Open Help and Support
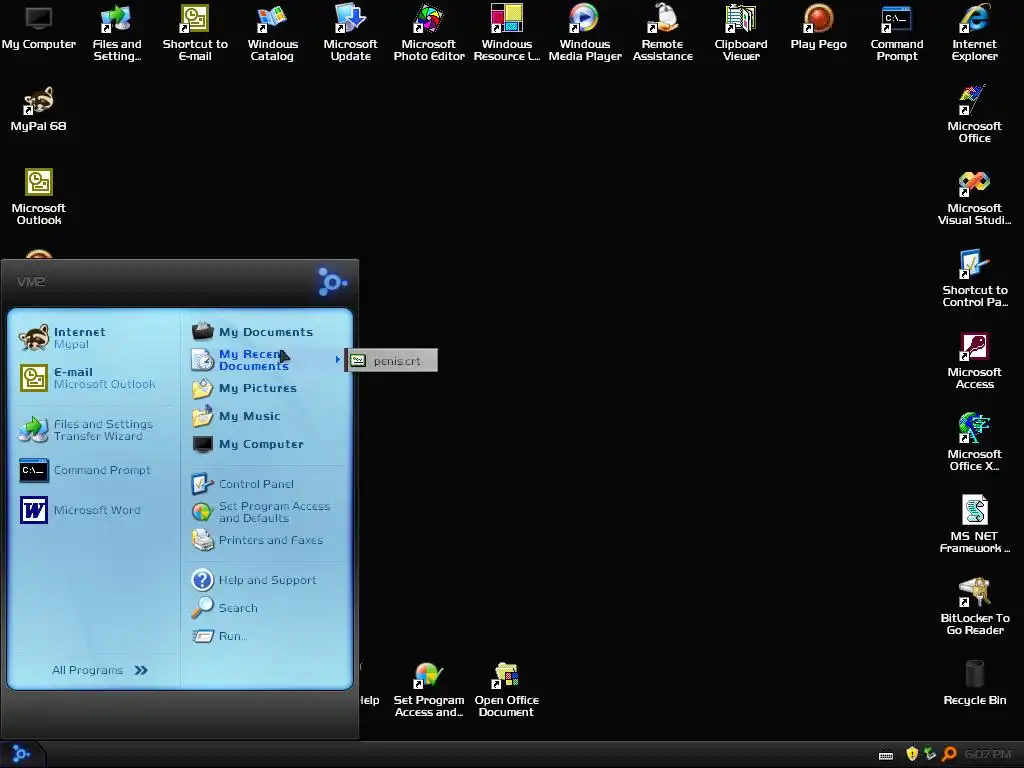The width and height of the screenshot is (1024, 768). pos(266,580)
